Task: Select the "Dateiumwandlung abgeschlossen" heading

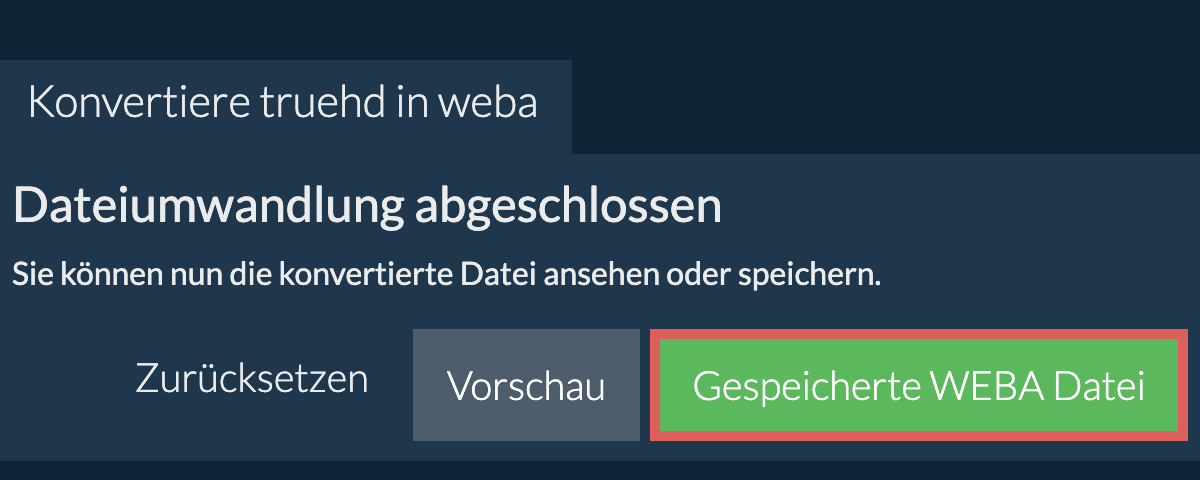Action: pyautogui.click(x=367, y=207)
